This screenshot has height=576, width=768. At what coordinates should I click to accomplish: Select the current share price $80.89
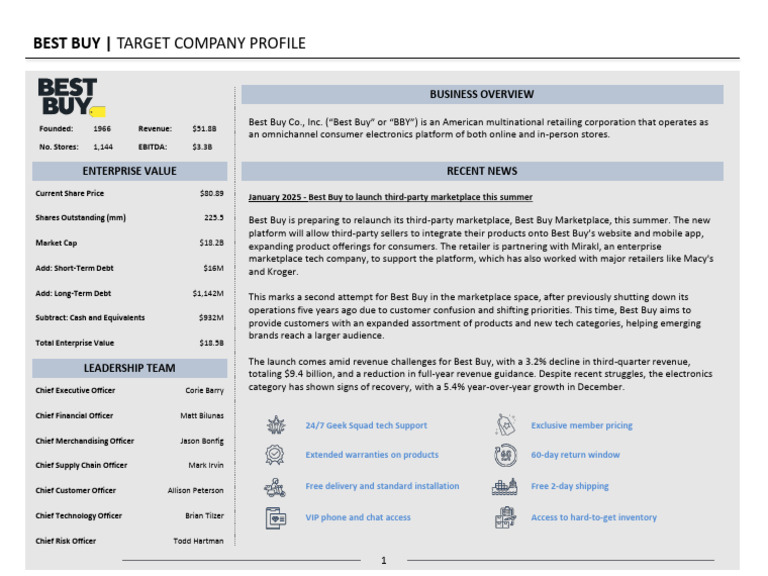tap(212, 193)
